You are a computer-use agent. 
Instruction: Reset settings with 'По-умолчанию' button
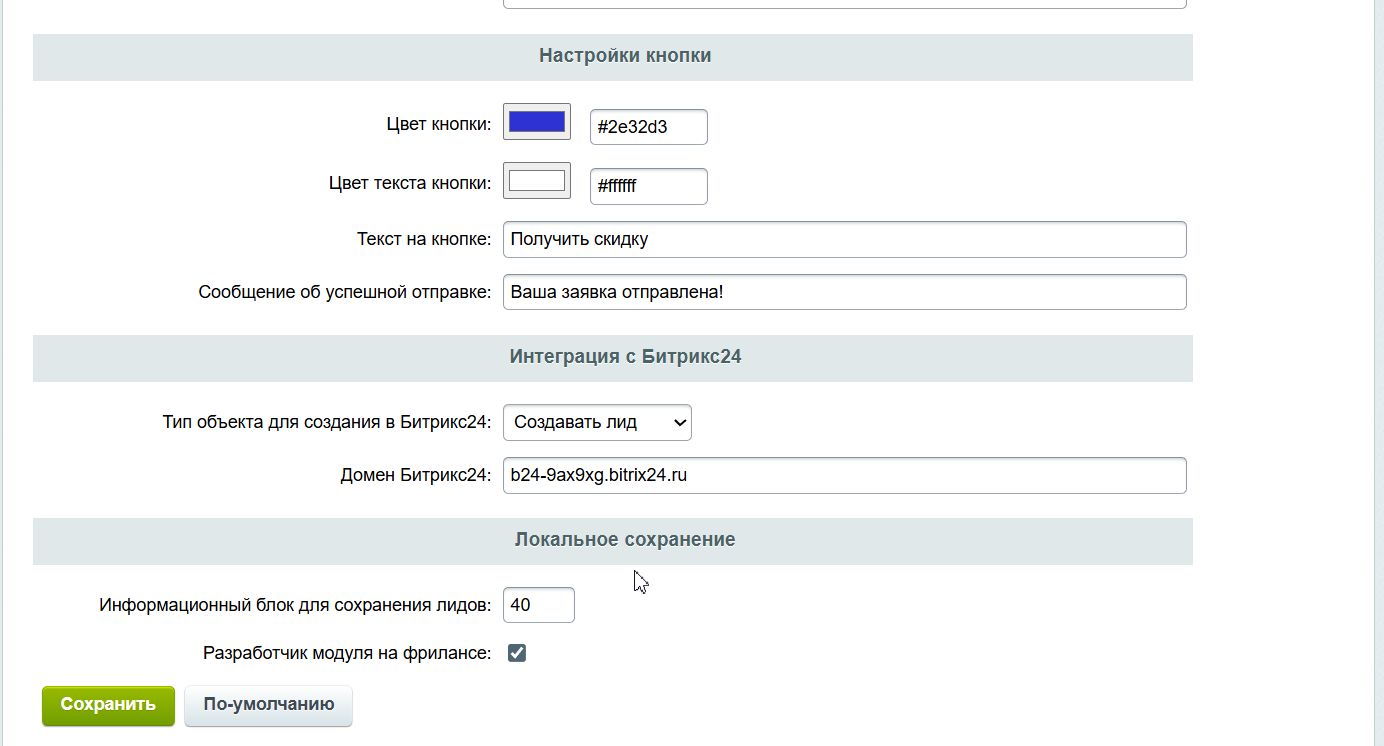click(x=268, y=705)
